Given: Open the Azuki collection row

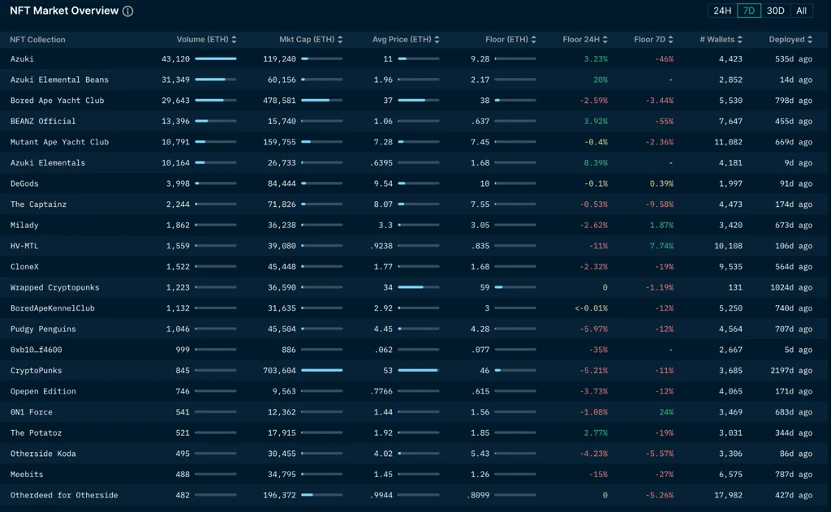Looking at the screenshot, I should pos(22,59).
